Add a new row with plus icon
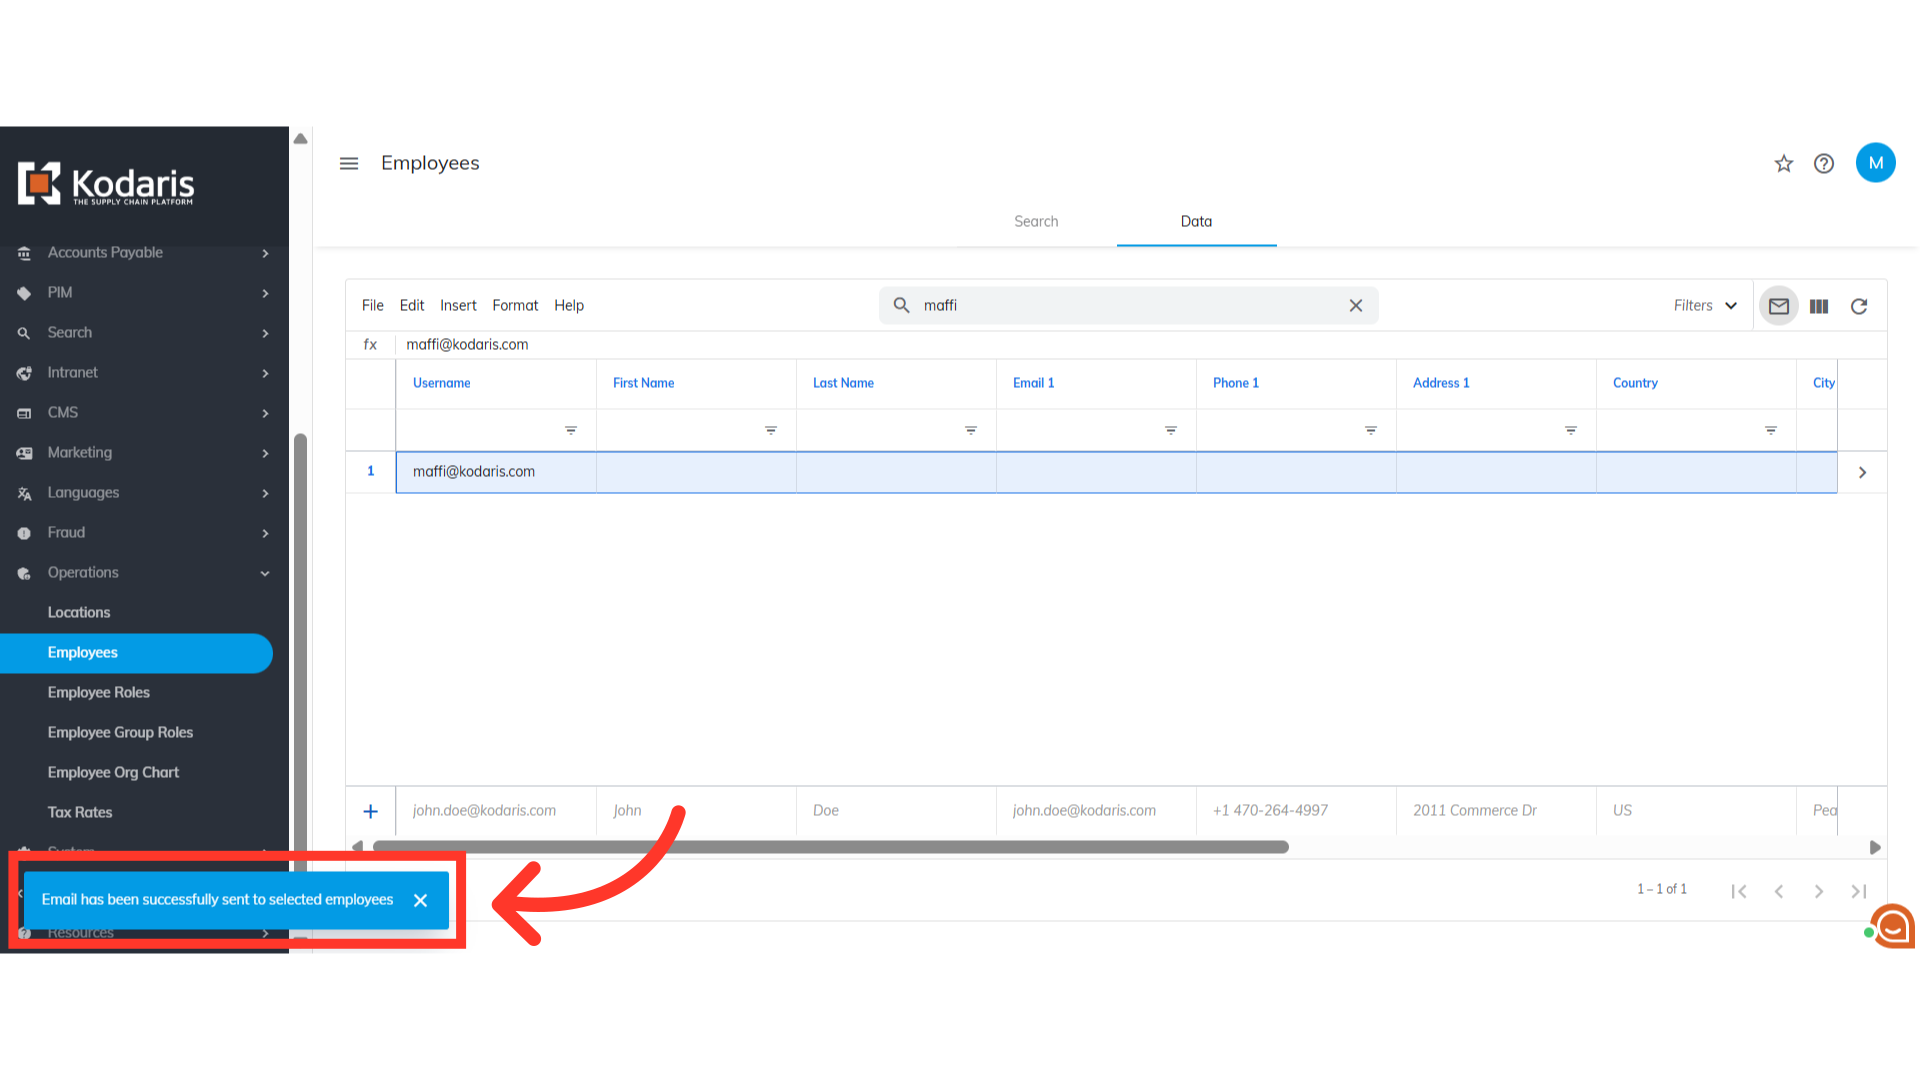The image size is (1920, 1080). 370,811
